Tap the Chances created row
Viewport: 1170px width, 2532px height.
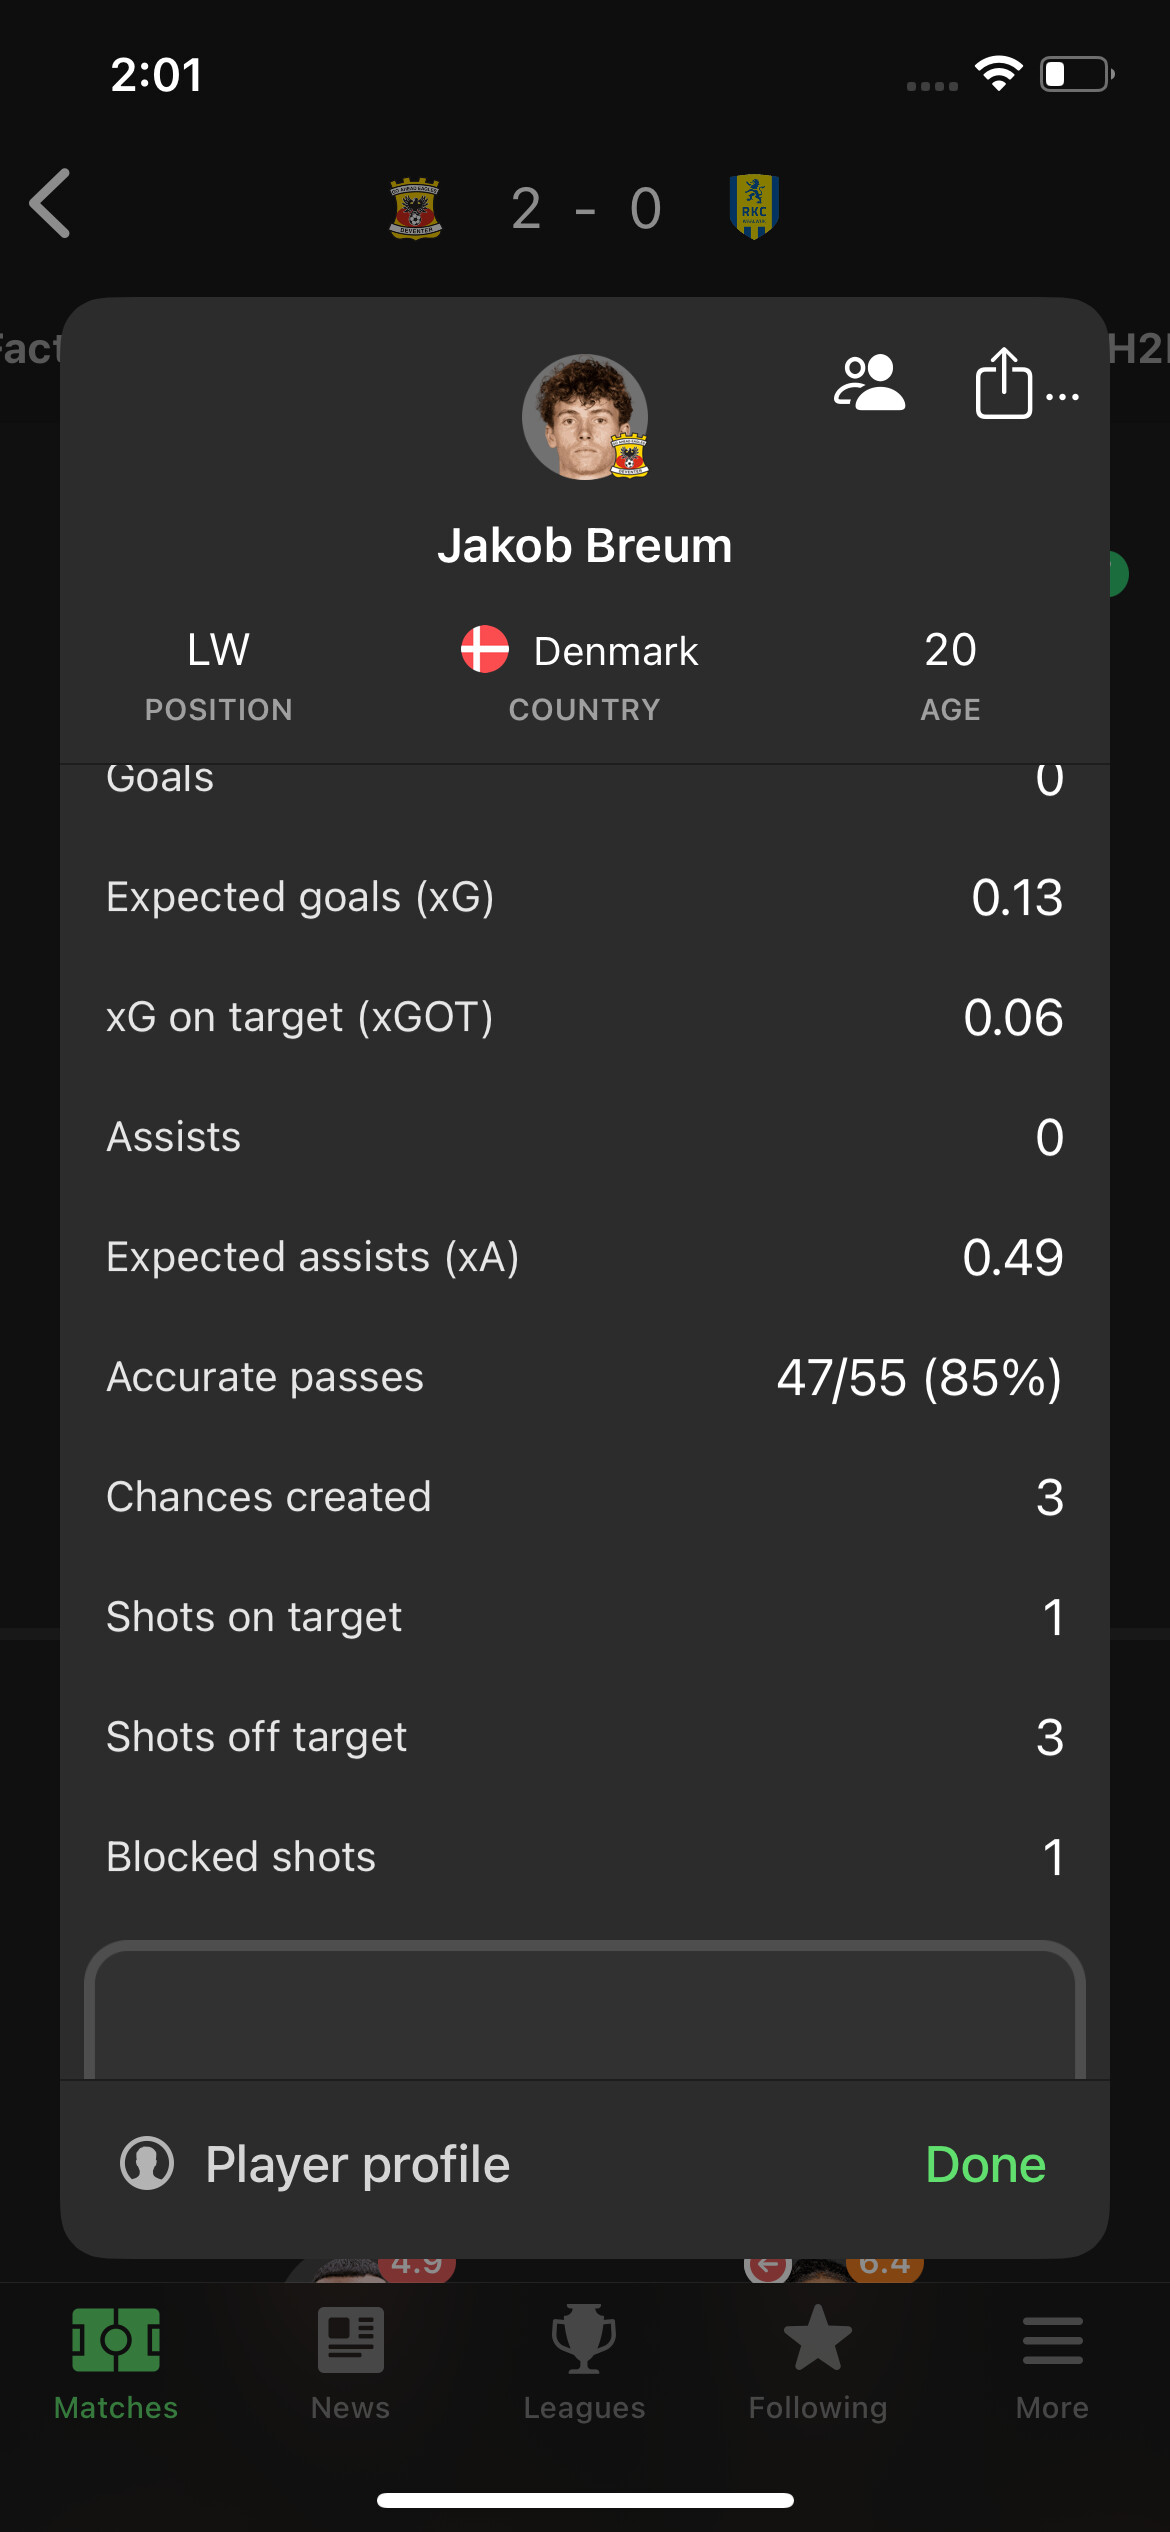click(x=584, y=1498)
